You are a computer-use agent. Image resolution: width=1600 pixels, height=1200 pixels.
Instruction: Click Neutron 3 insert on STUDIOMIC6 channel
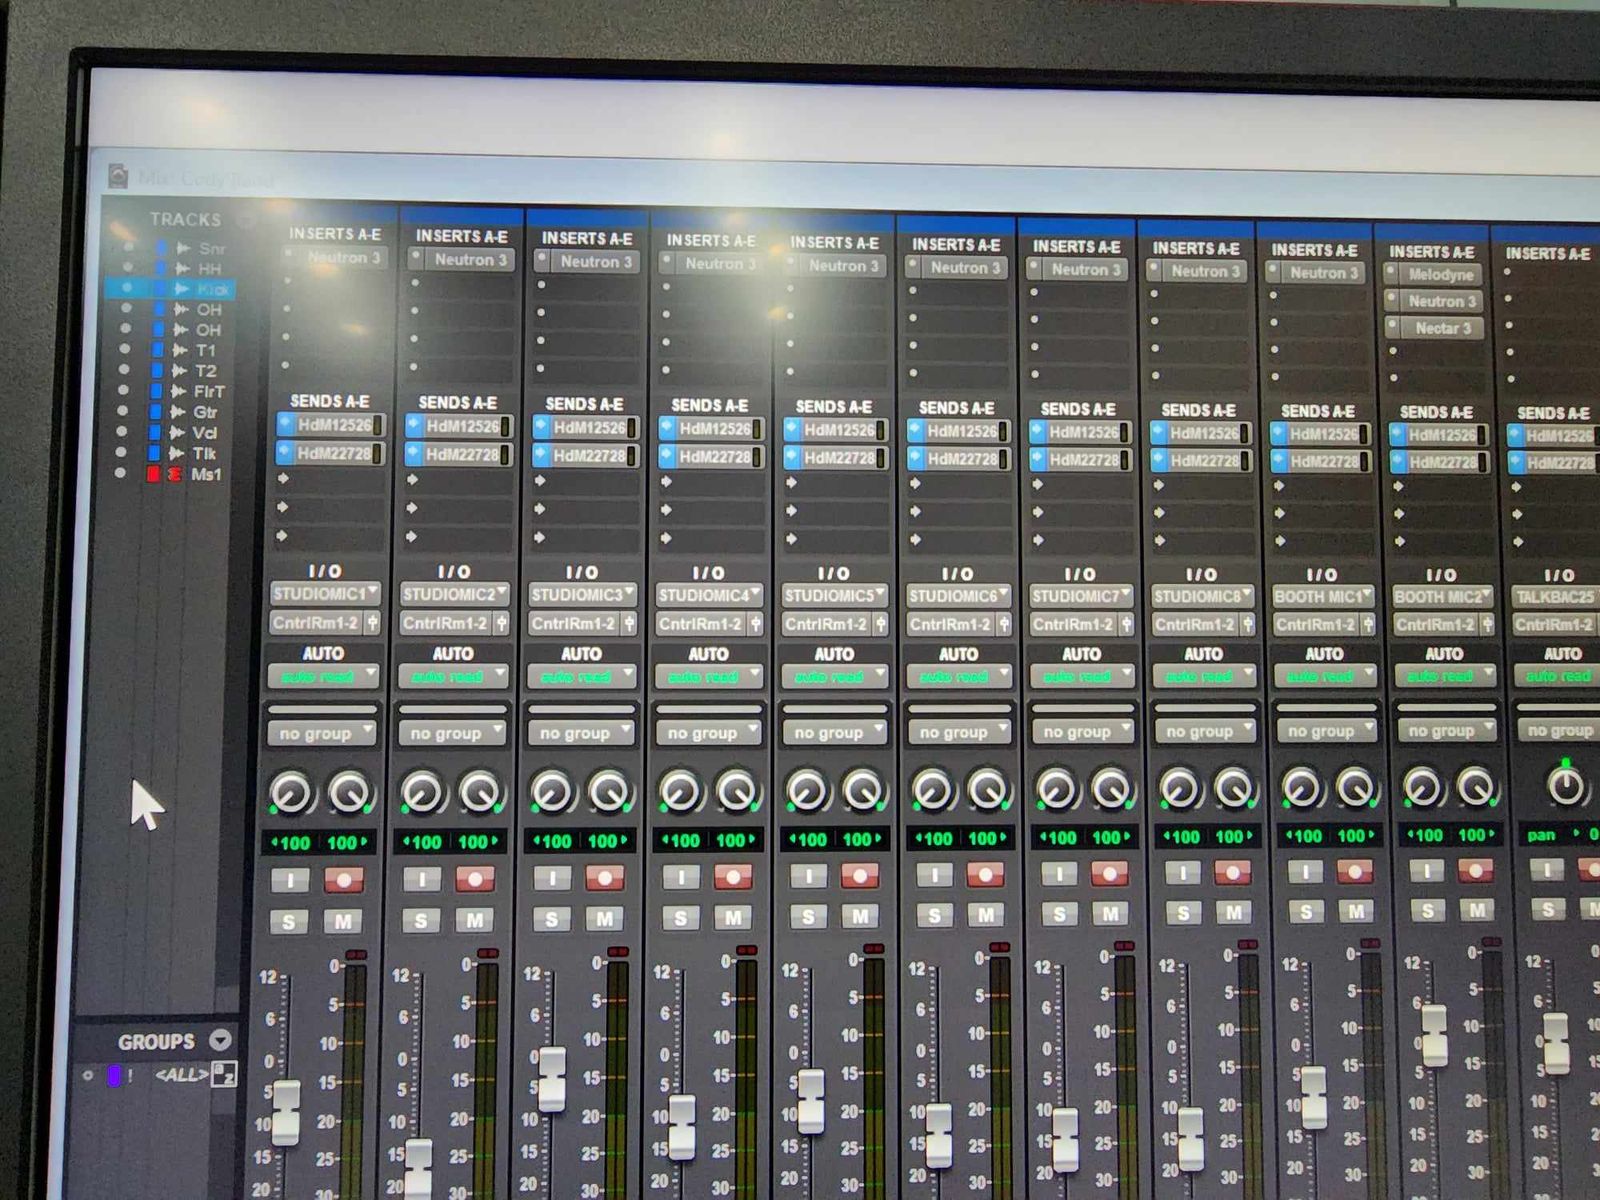[963, 268]
